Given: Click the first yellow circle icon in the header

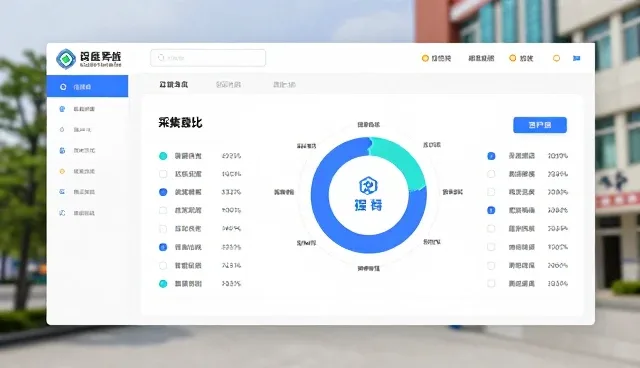Looking at the screenshot, I should click(x=425, y=58).
